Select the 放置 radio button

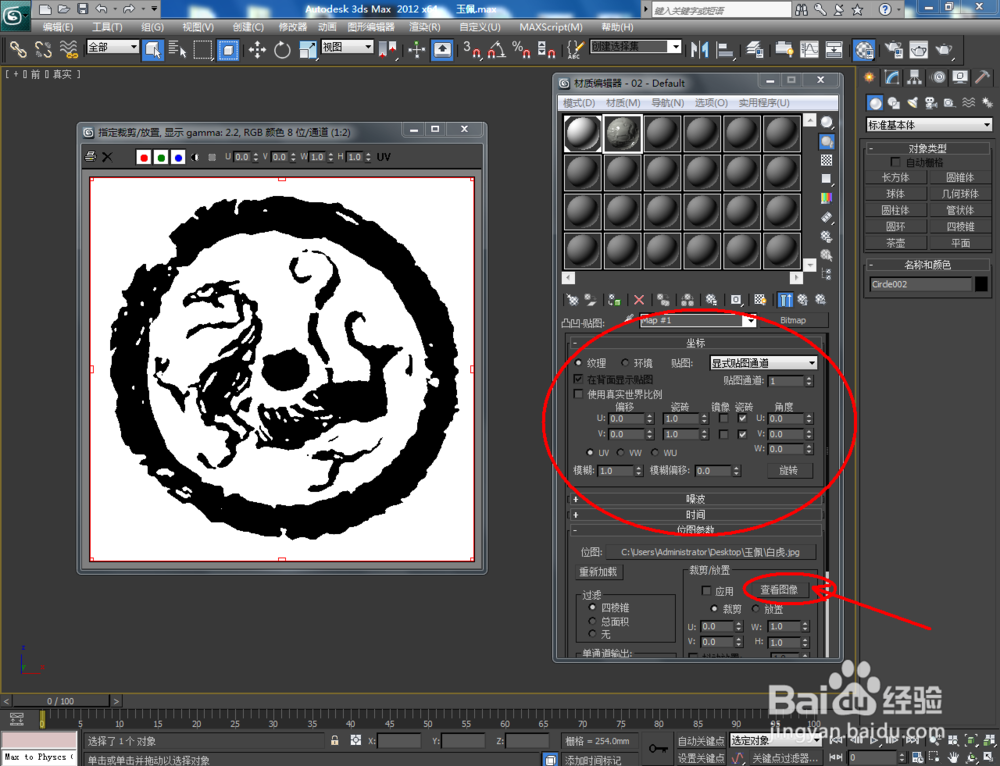tap(756, 608)
